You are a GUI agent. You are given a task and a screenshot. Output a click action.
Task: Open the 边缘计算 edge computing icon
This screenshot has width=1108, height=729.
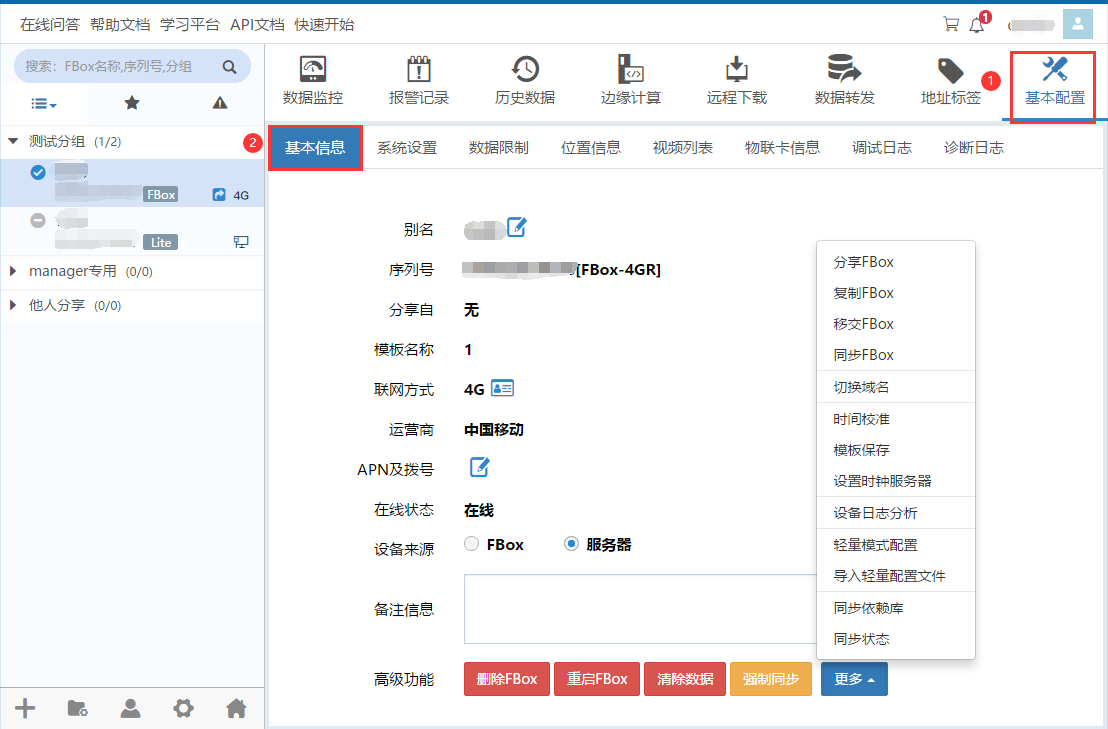point(631,70)
